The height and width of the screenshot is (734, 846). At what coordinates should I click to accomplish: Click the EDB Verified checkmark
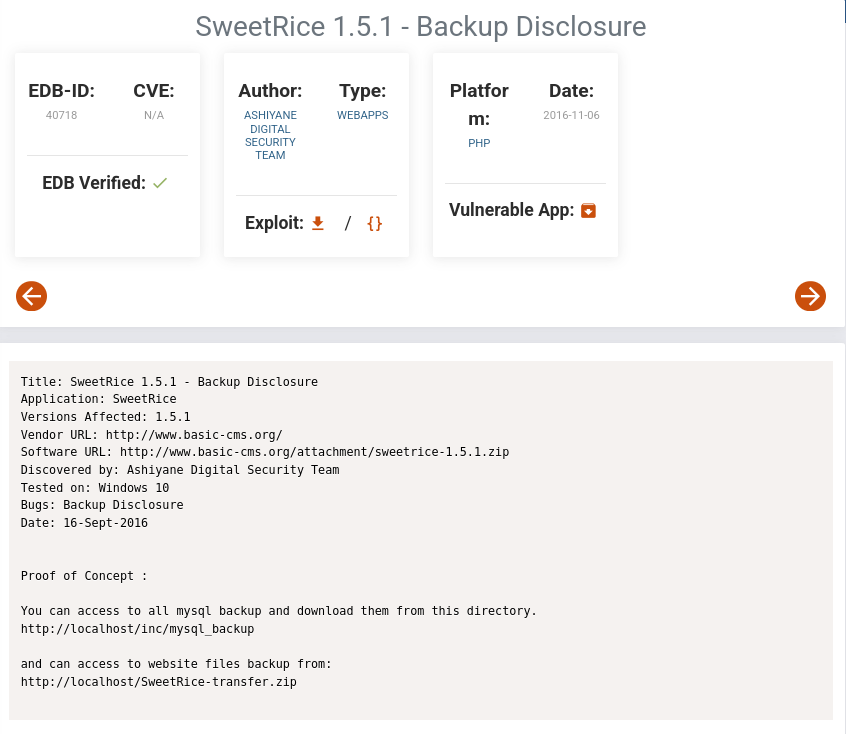coord(160,184)
